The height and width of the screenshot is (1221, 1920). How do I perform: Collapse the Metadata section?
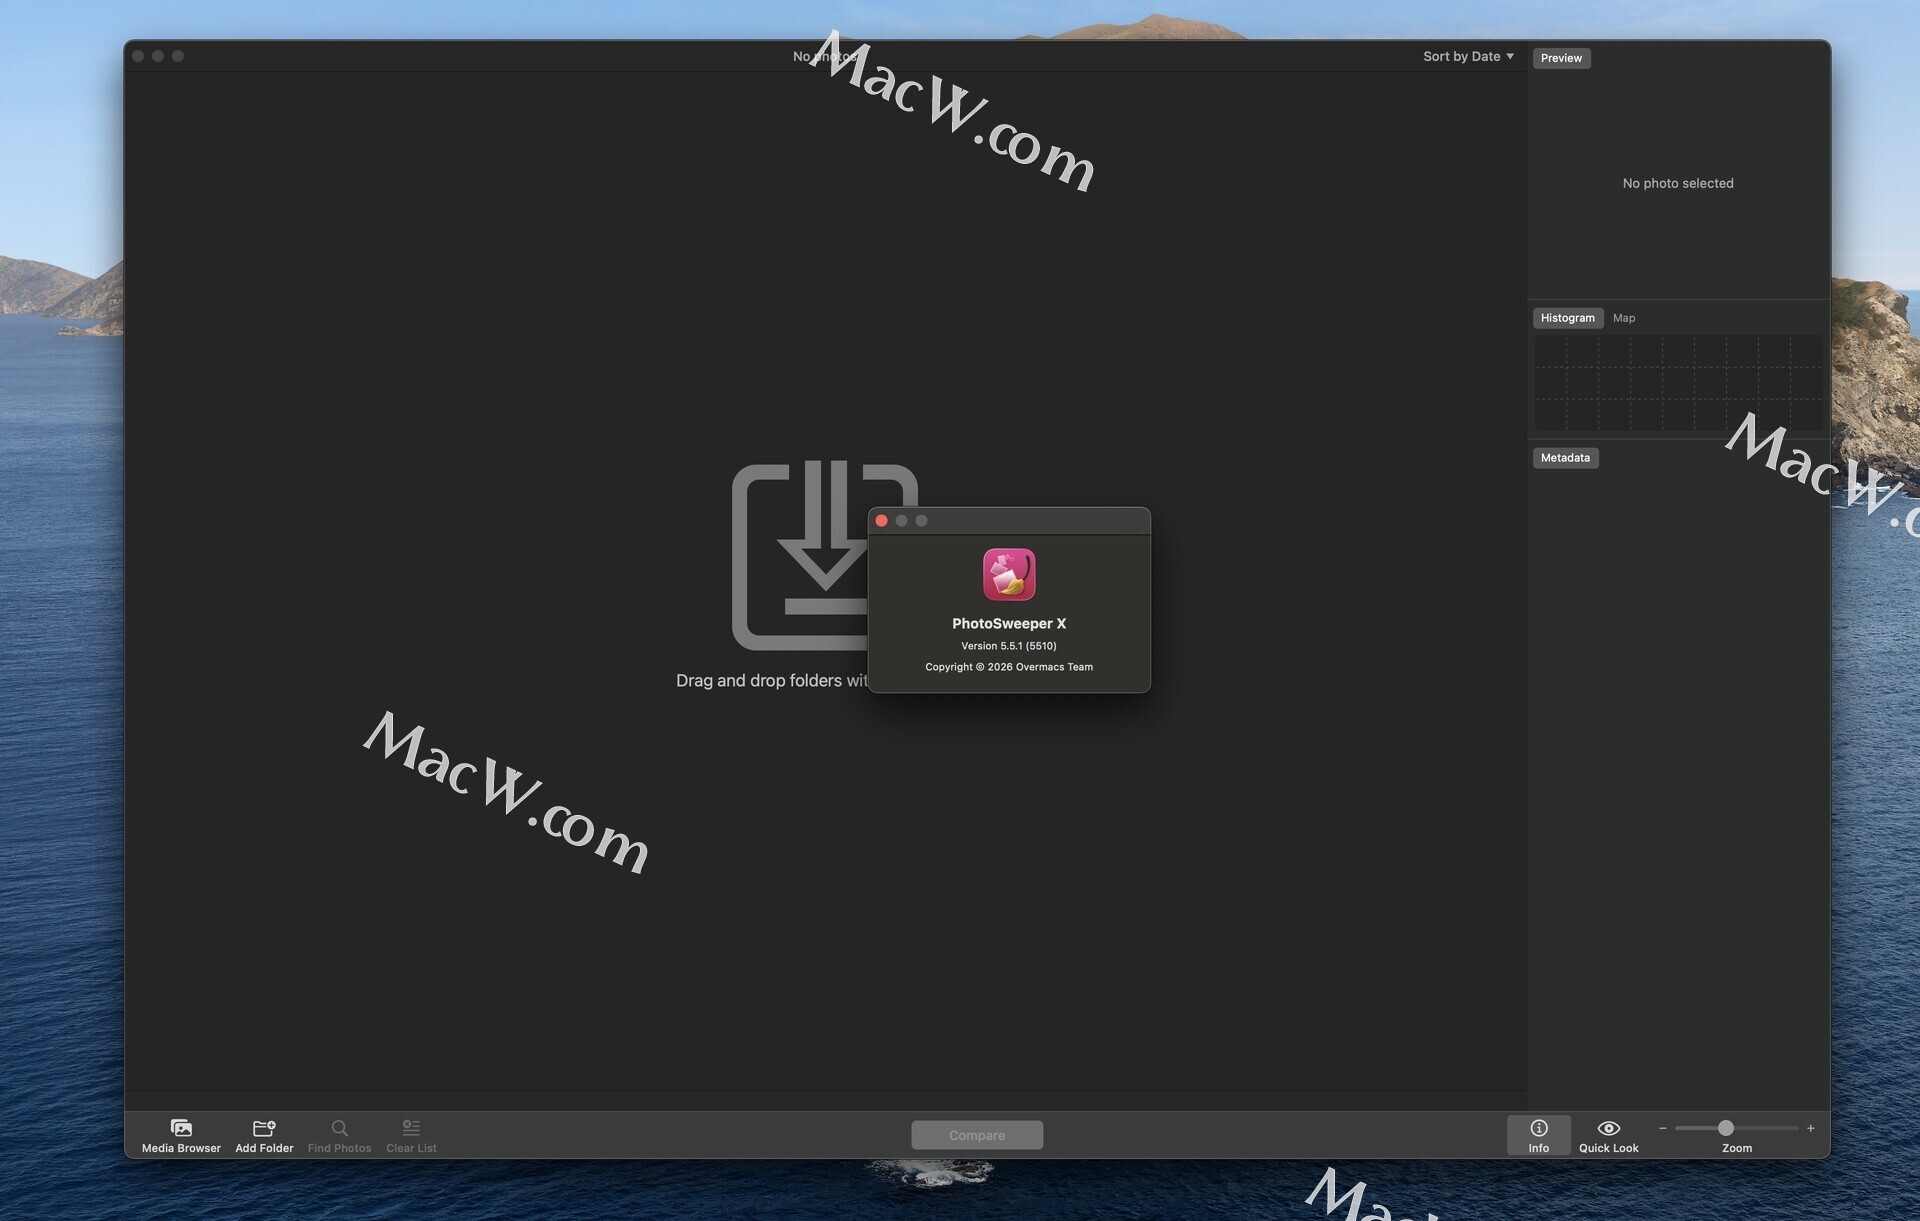tap(1565, 458)
